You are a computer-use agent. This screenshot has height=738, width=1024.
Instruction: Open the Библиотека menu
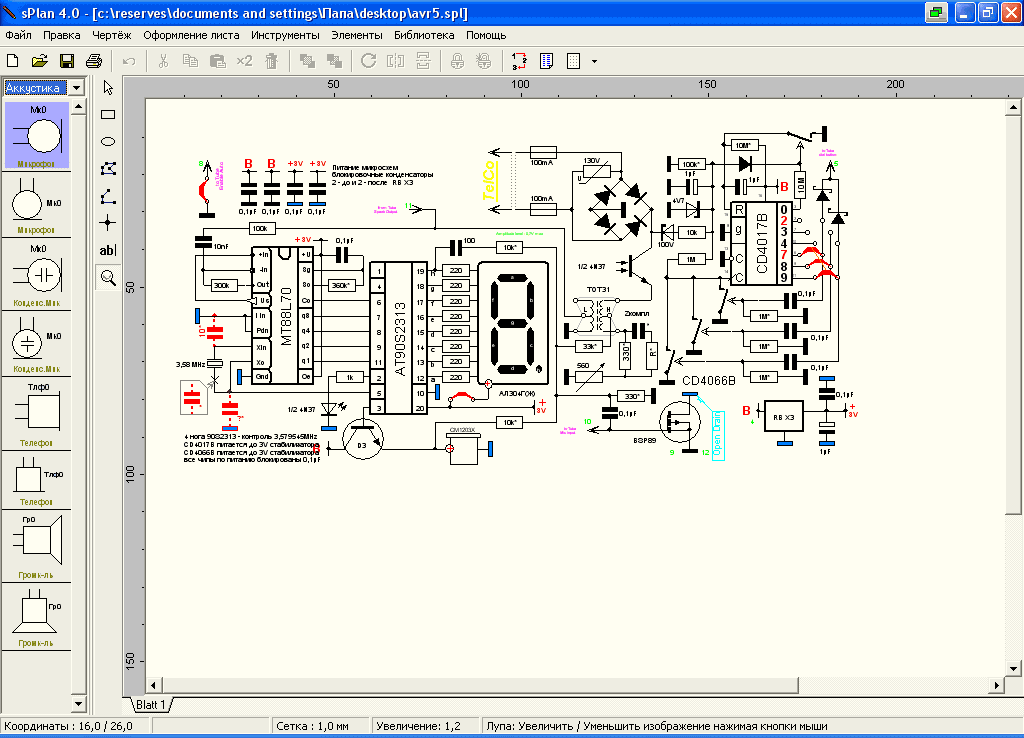click(x=424, y=35)
